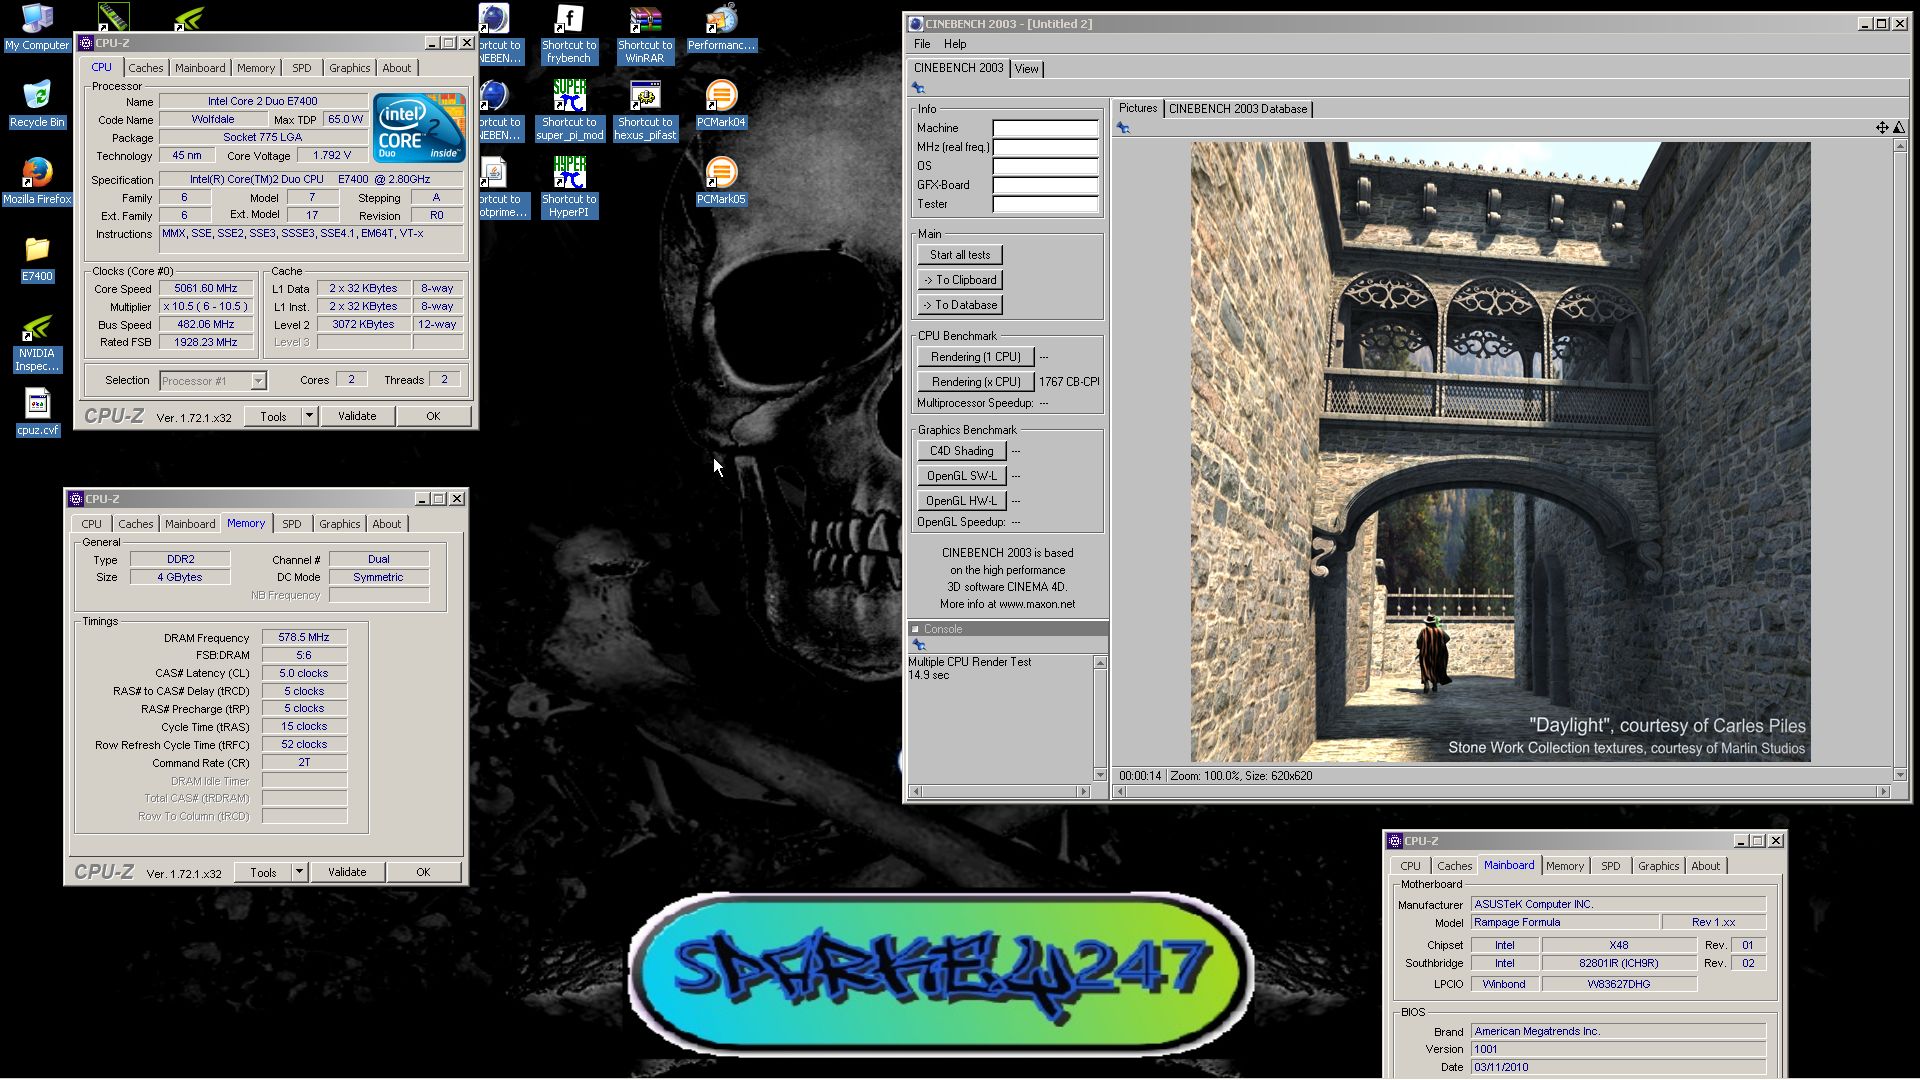
Task: Click the To Clipboard button
Action: point(960,280)
